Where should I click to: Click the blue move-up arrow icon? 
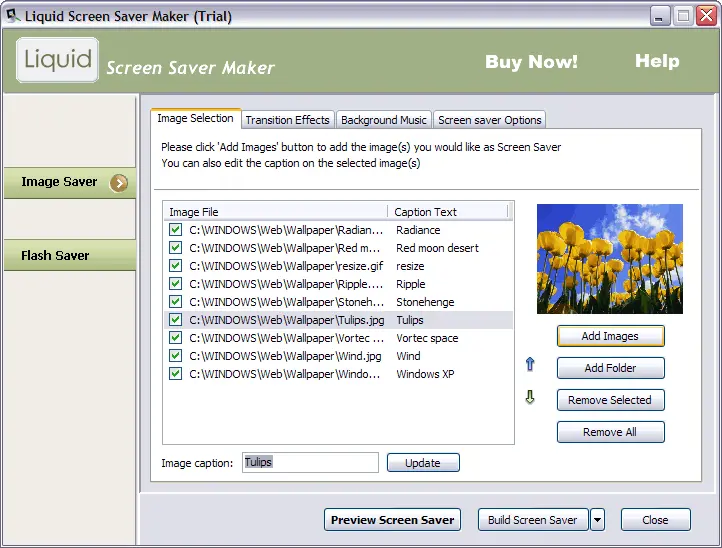pyautogui.click(x=530, y=365)
